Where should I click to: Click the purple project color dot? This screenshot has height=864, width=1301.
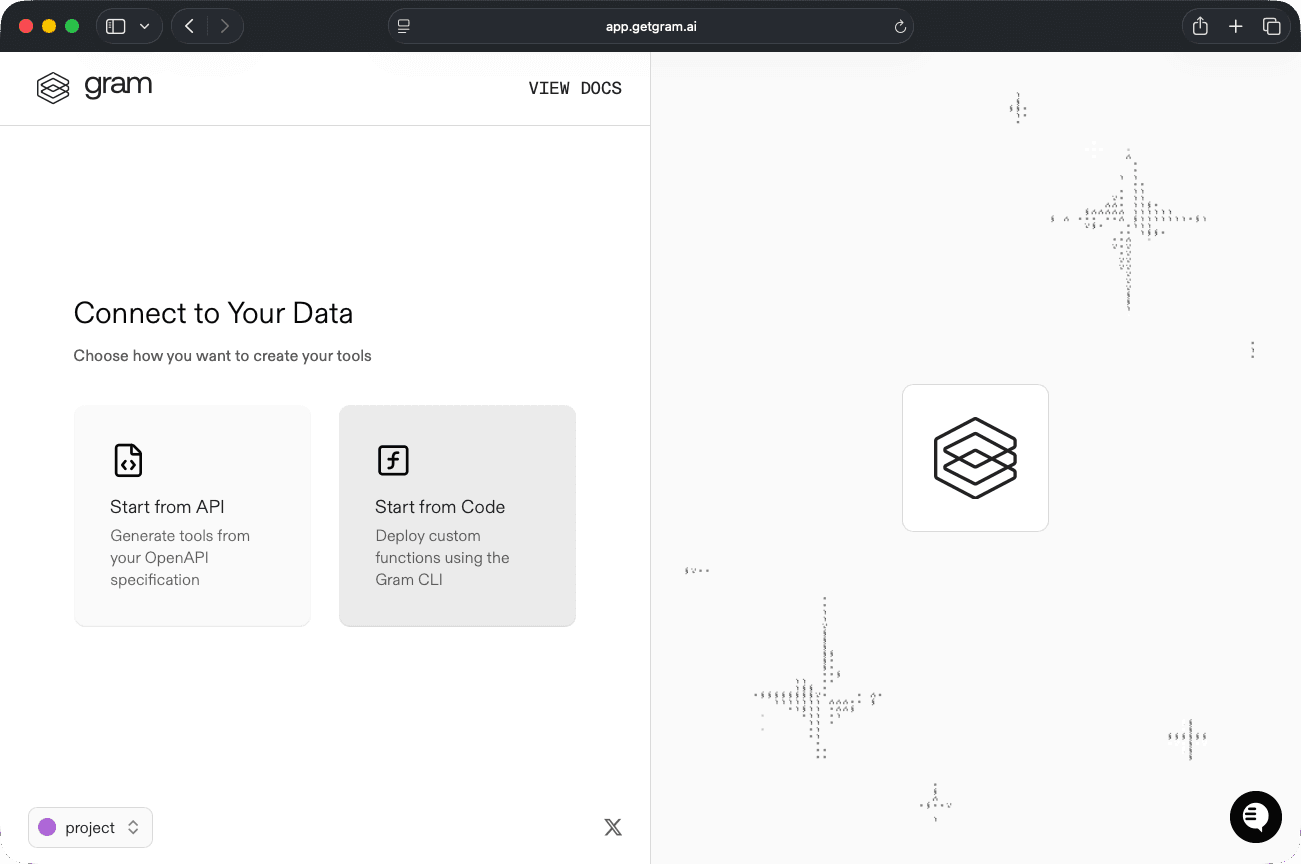(47, 827)
